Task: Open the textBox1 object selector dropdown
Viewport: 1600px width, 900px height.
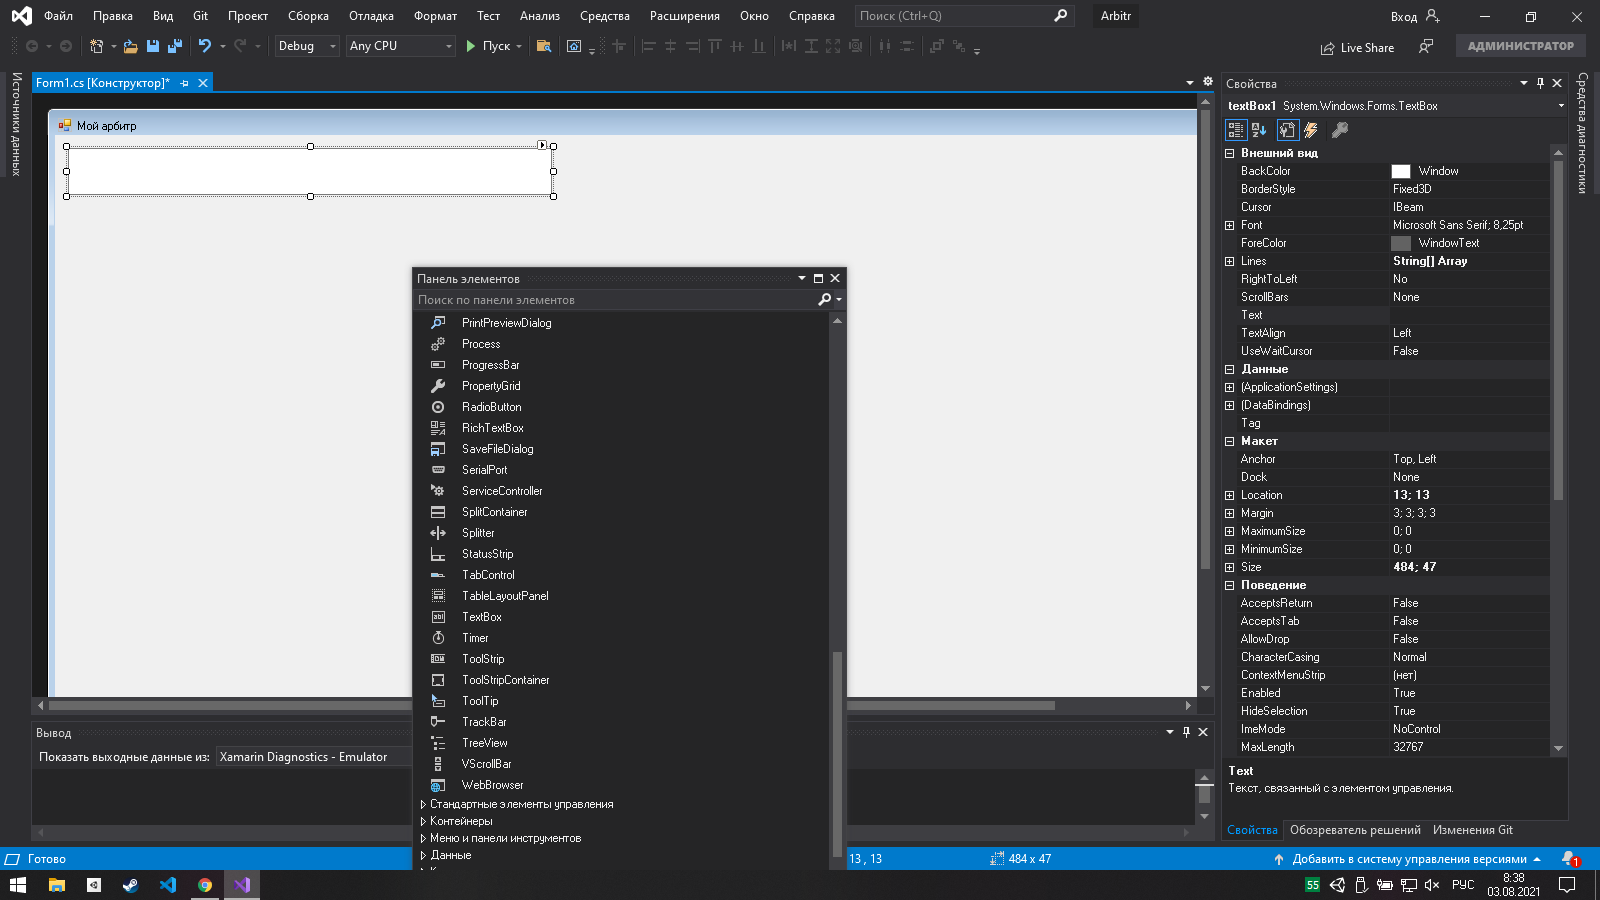Action: click(1560, 106)
